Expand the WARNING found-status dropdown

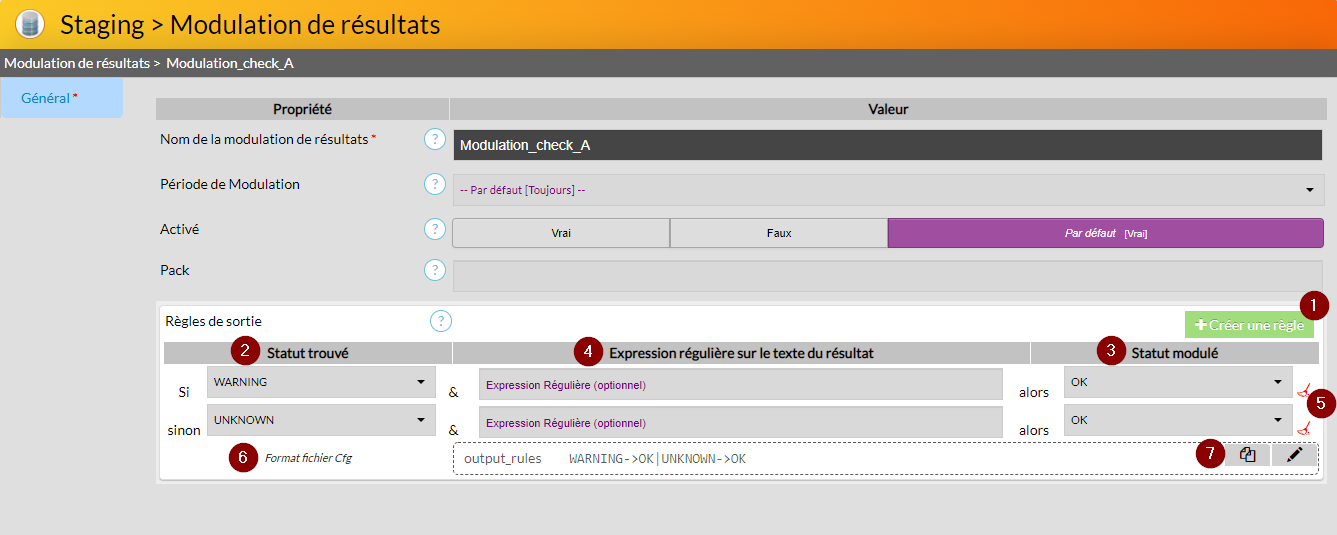click(321, 382)
